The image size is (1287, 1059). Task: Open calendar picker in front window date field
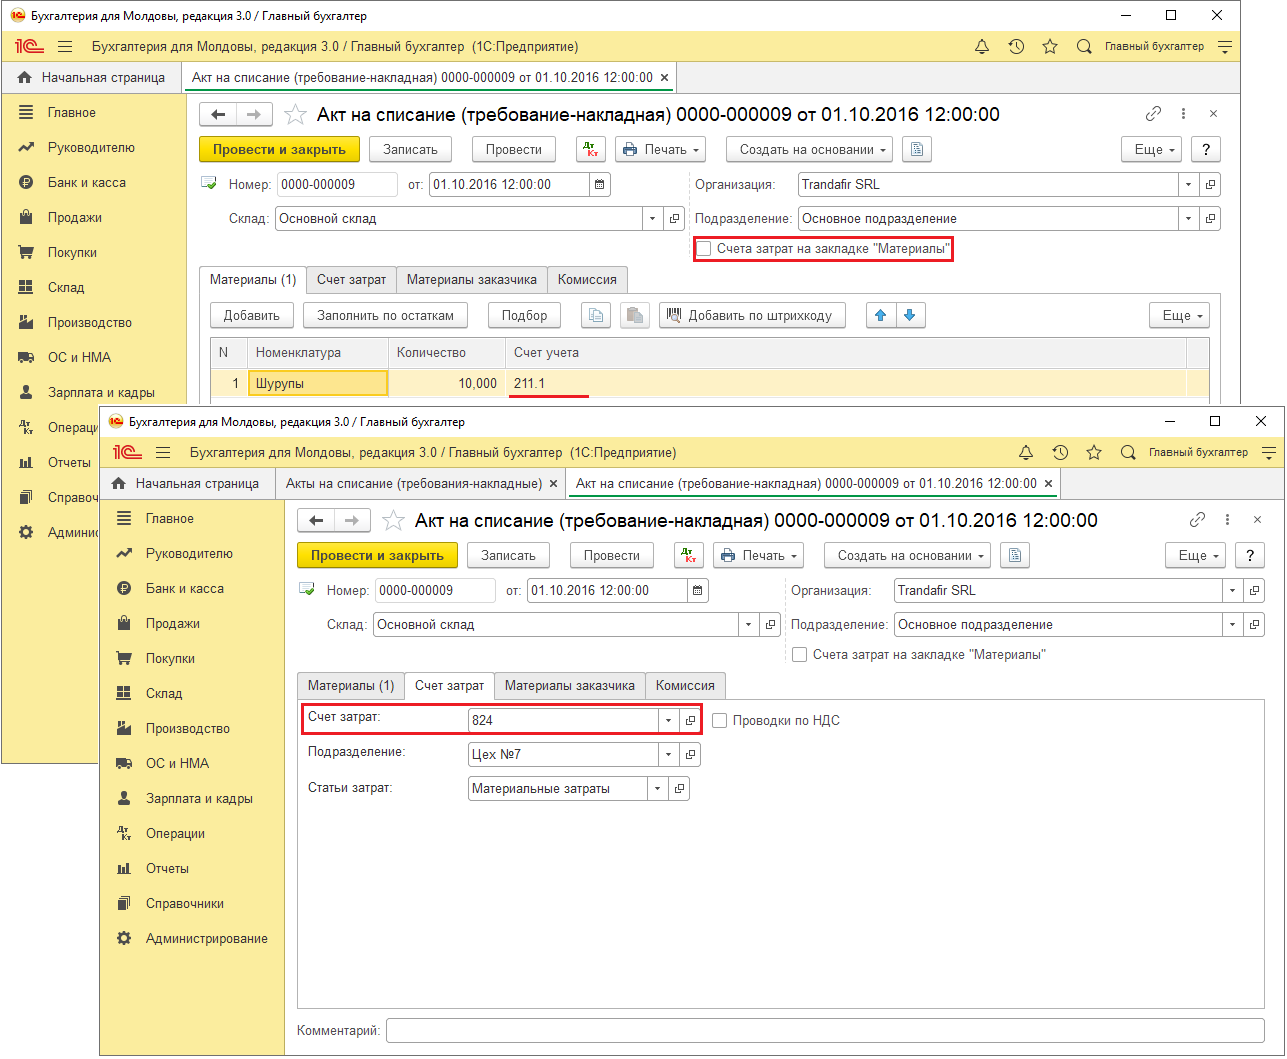(698, 590)
